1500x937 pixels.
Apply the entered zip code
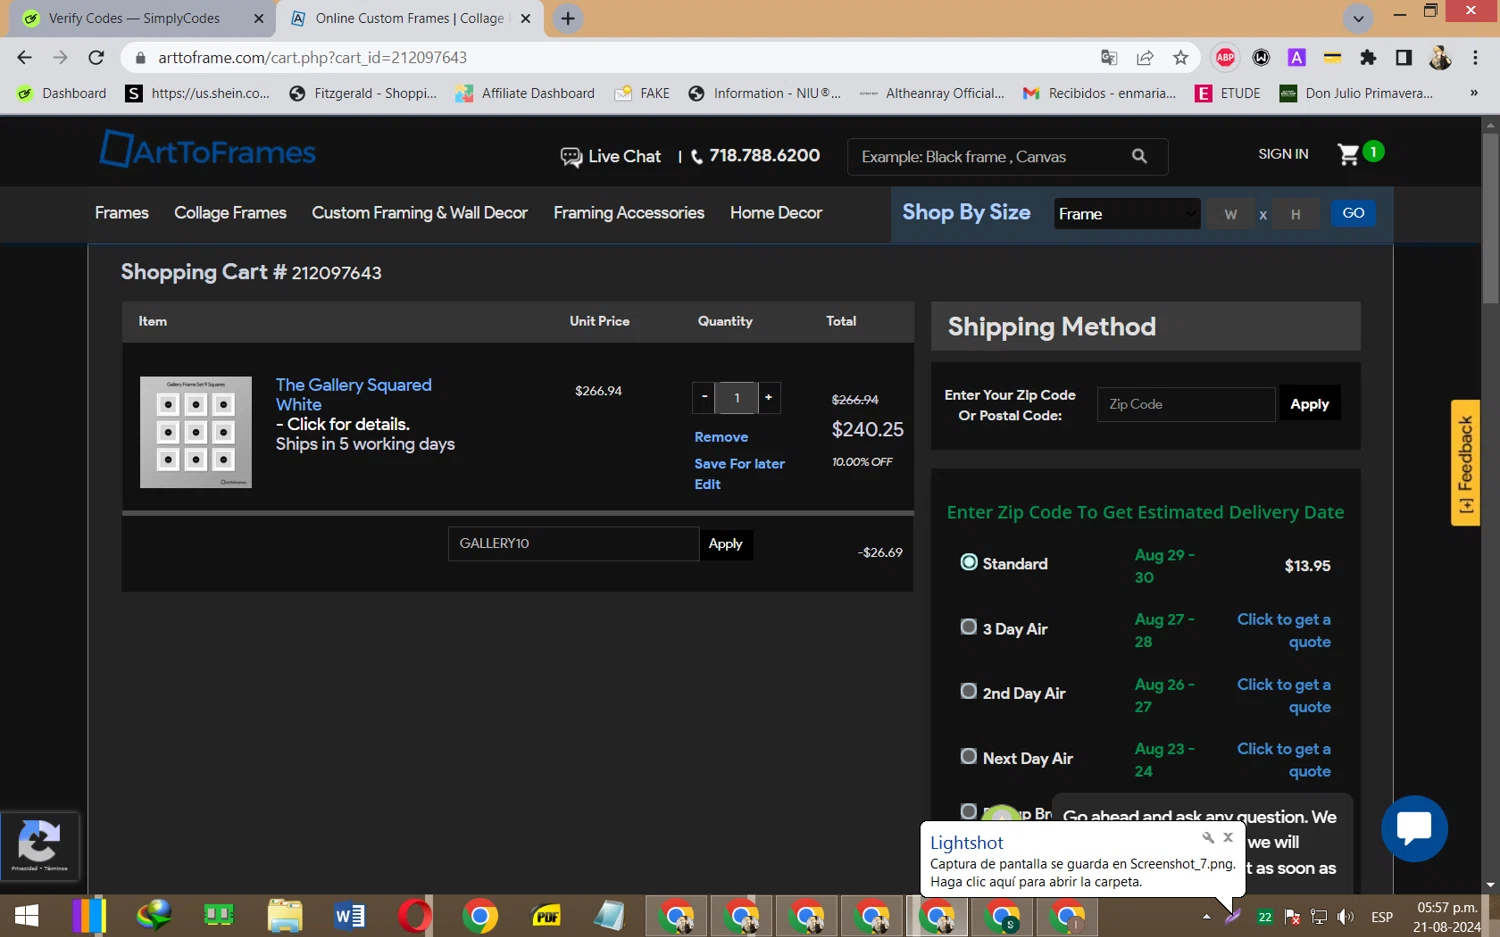pyautogui.click(x=1309, y=404)
